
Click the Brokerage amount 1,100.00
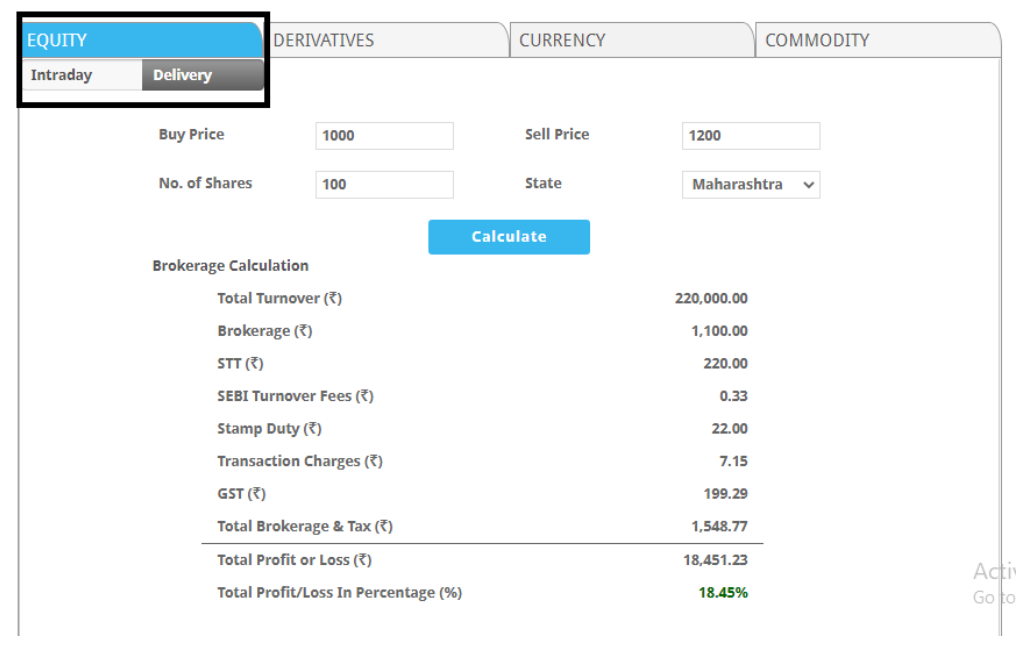click(x=718, y=331)
